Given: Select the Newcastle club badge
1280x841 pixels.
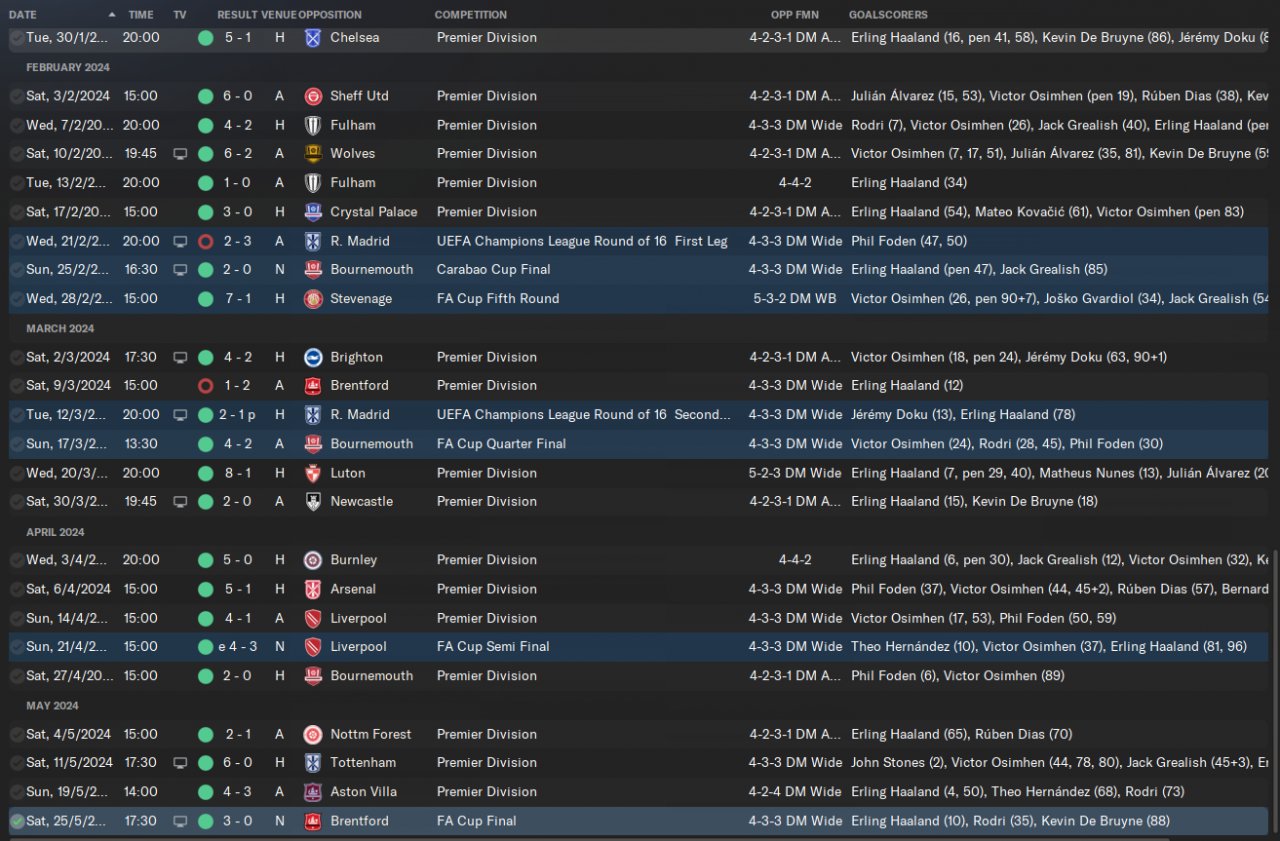Looking at the screenshot, I should pyautogui.click(x=313, y=502).
